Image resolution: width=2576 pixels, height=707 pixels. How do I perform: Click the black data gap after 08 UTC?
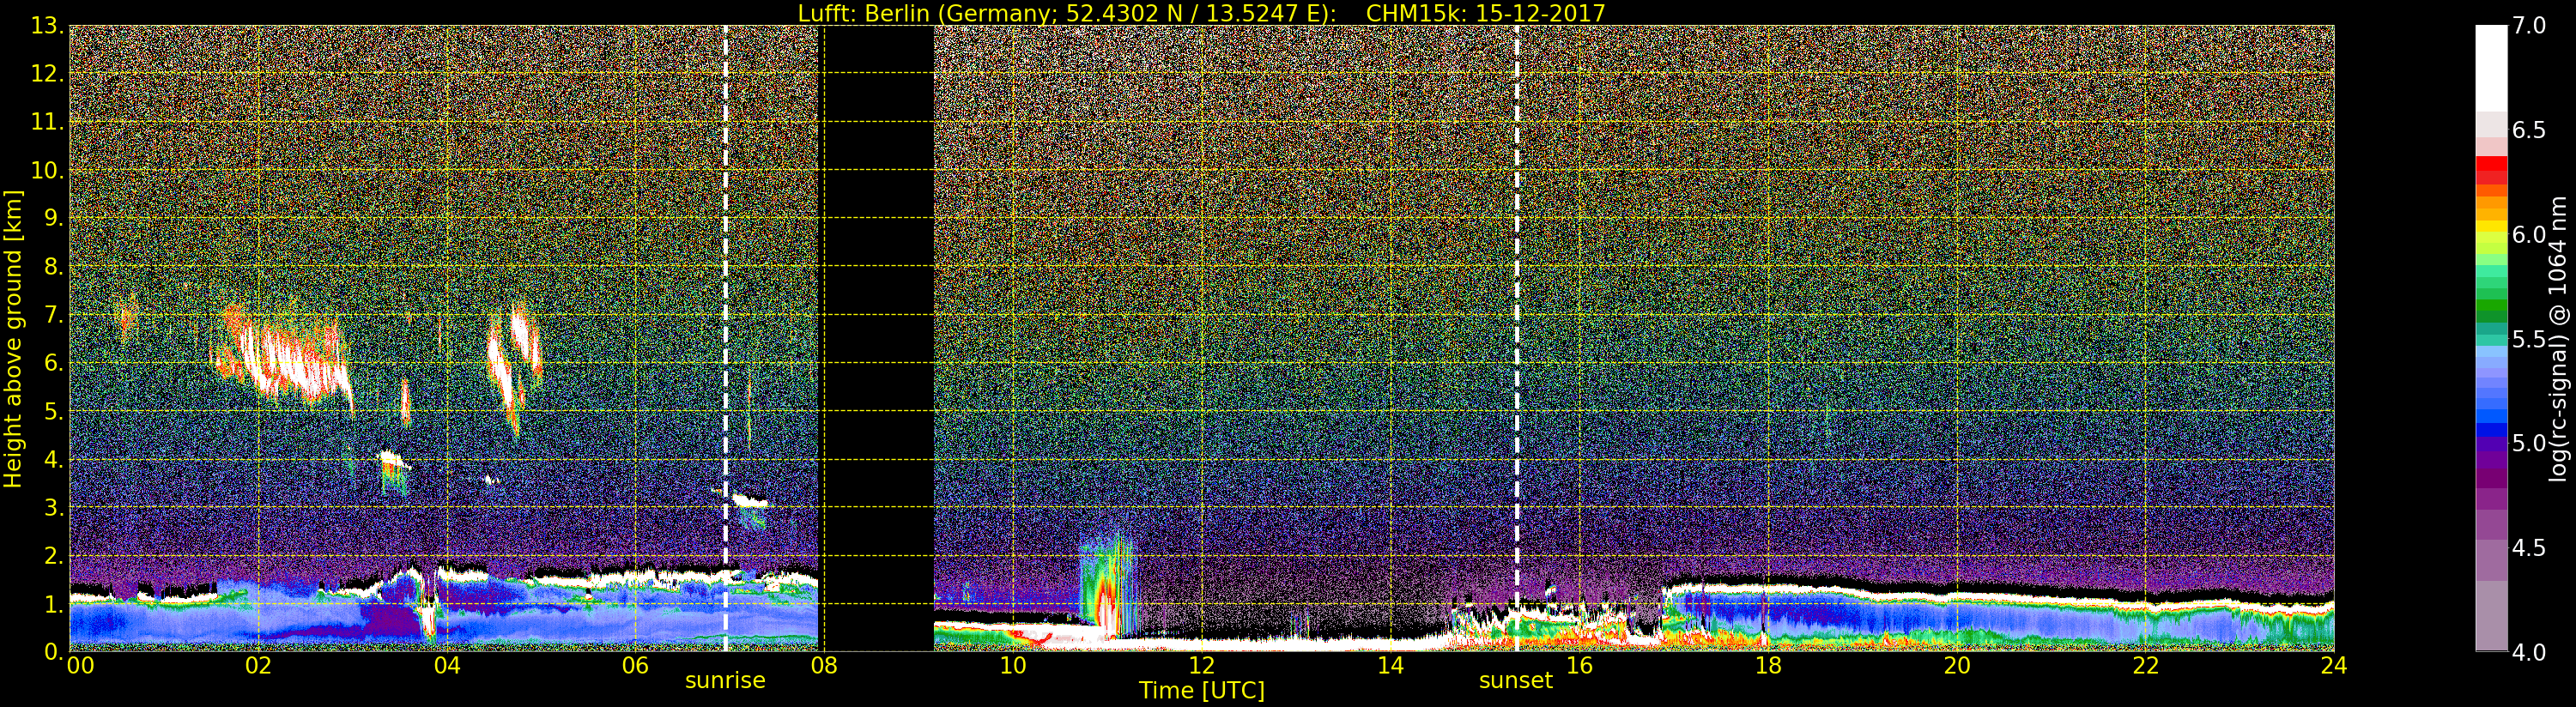pos(877,338)
